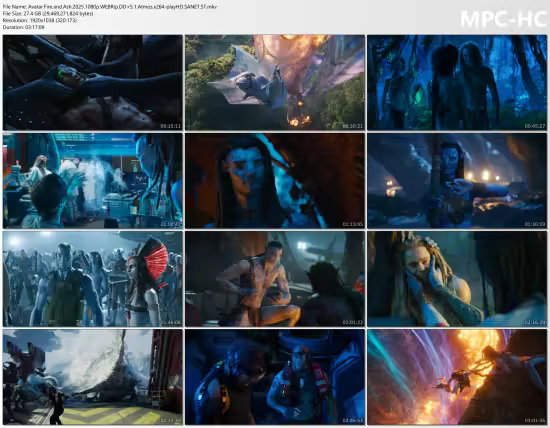Click the 01:15:05 timestamp label
550x428 pixels.
pos(353,224)
